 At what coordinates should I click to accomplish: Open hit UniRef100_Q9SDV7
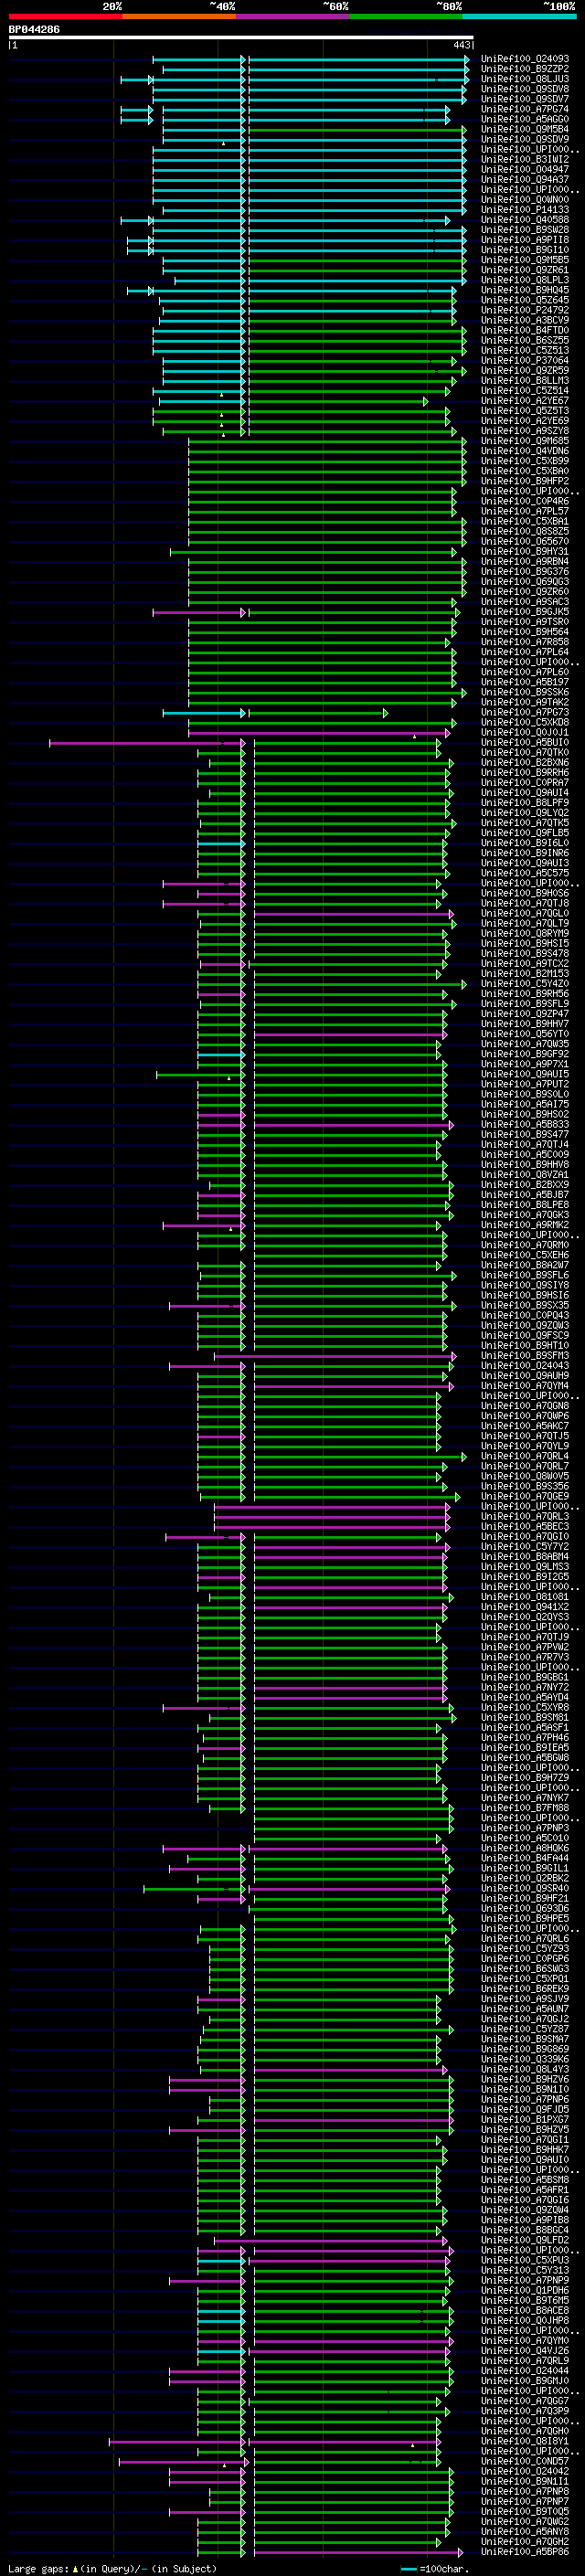[524, 99]
